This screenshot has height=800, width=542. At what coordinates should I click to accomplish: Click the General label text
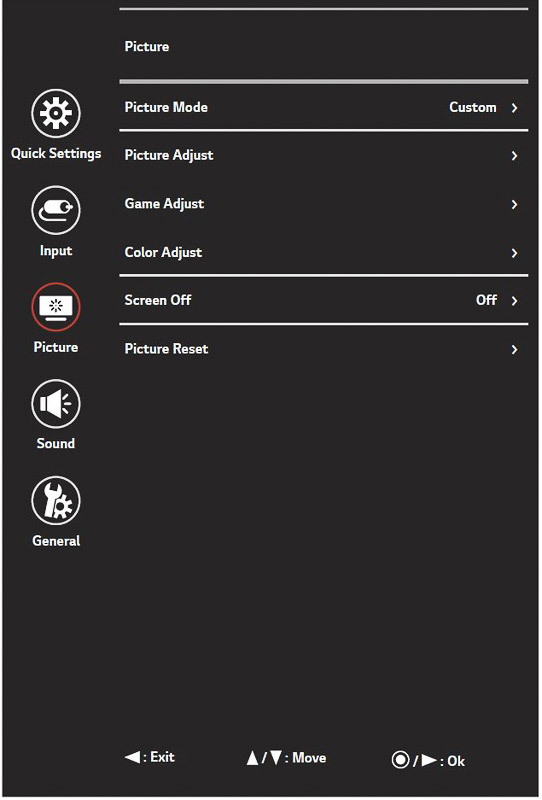56,541
